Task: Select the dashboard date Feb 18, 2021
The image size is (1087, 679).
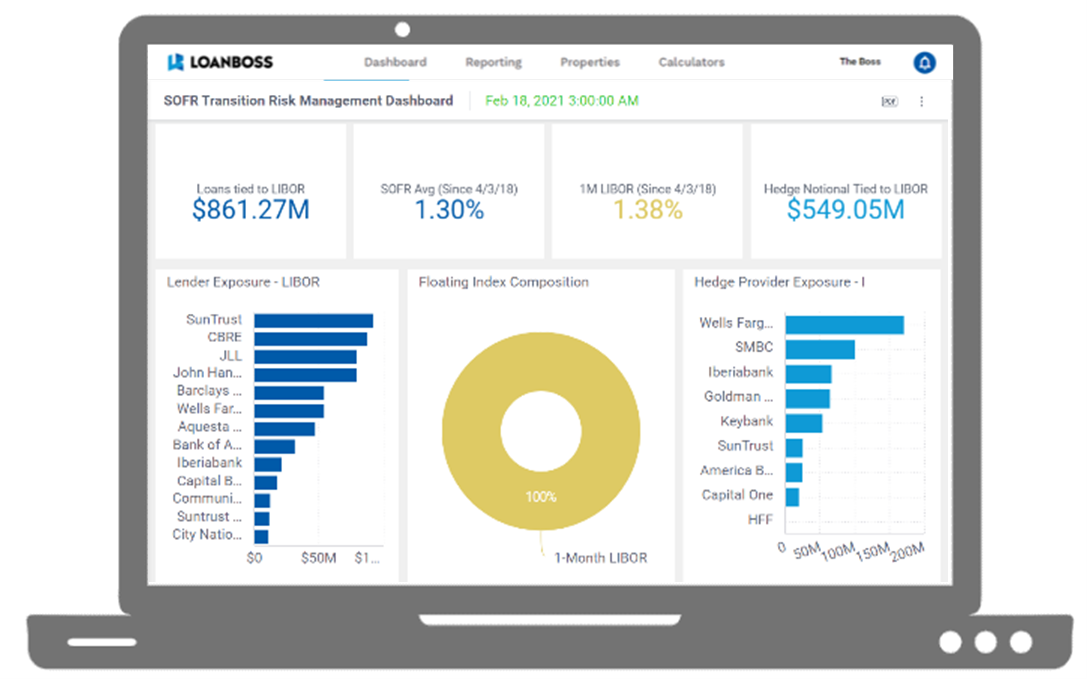Action: tap(562, 101)
